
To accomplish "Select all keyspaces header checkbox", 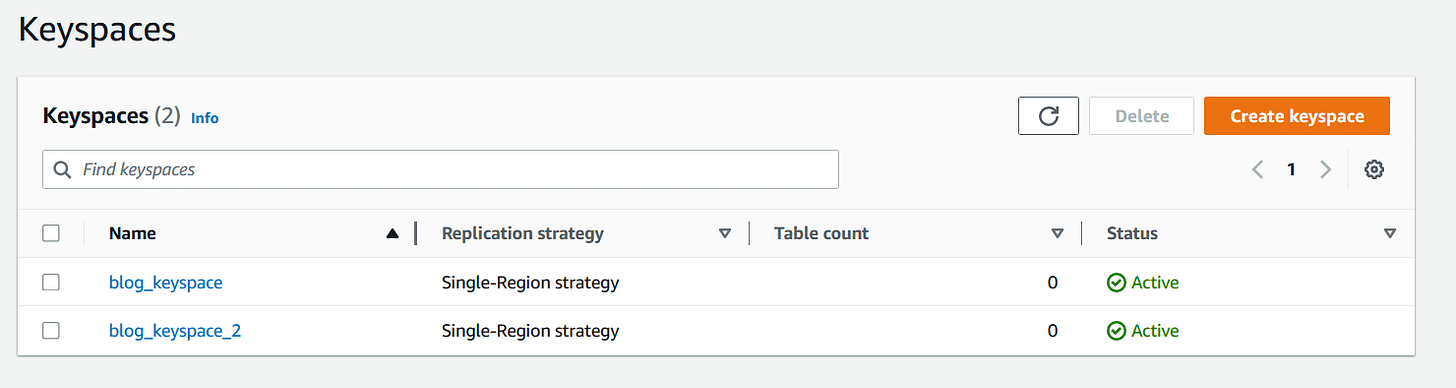I will (x=51, y=234).
